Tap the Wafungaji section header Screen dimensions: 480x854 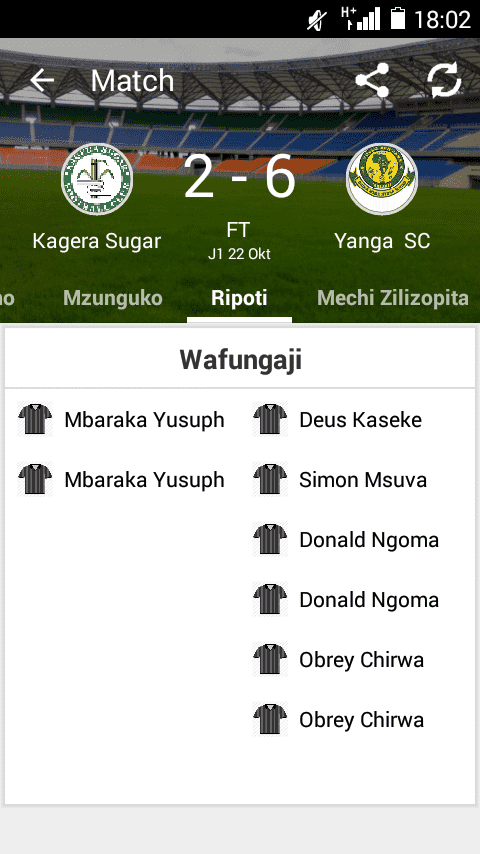tap(240, 359)
